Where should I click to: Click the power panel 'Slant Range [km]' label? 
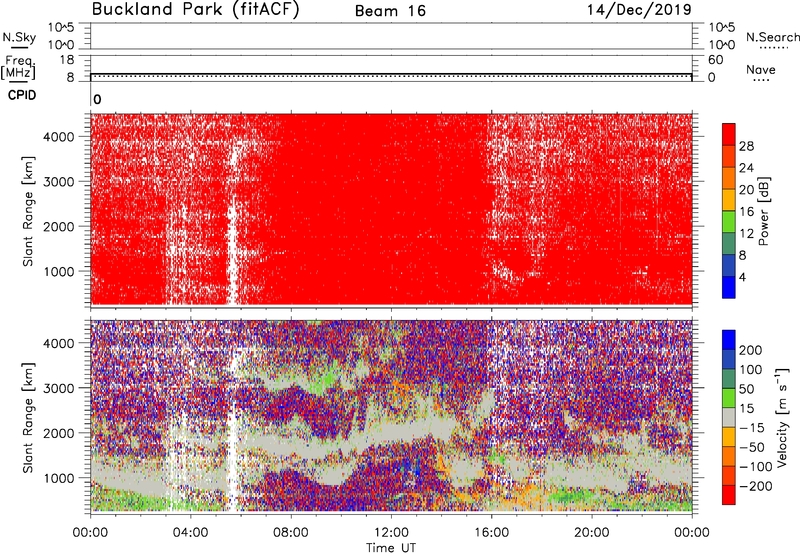[x=28, y=211]
